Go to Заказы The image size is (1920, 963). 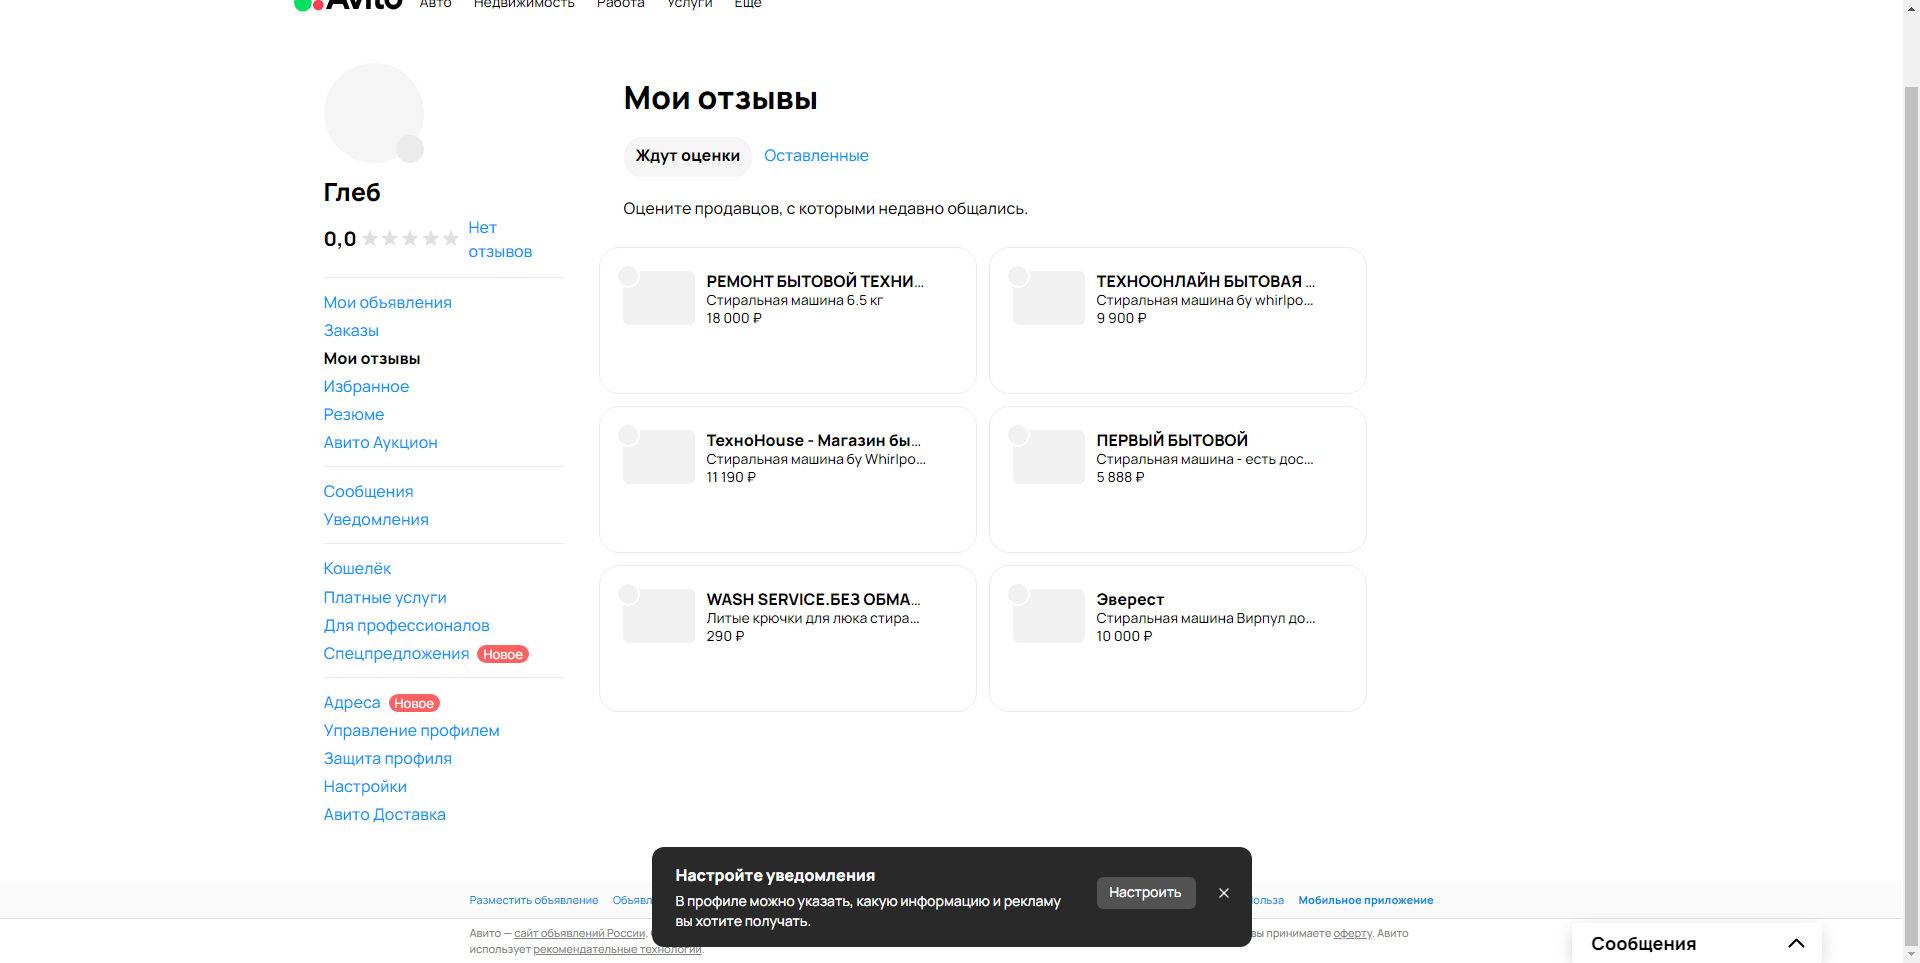pos(351,331)
